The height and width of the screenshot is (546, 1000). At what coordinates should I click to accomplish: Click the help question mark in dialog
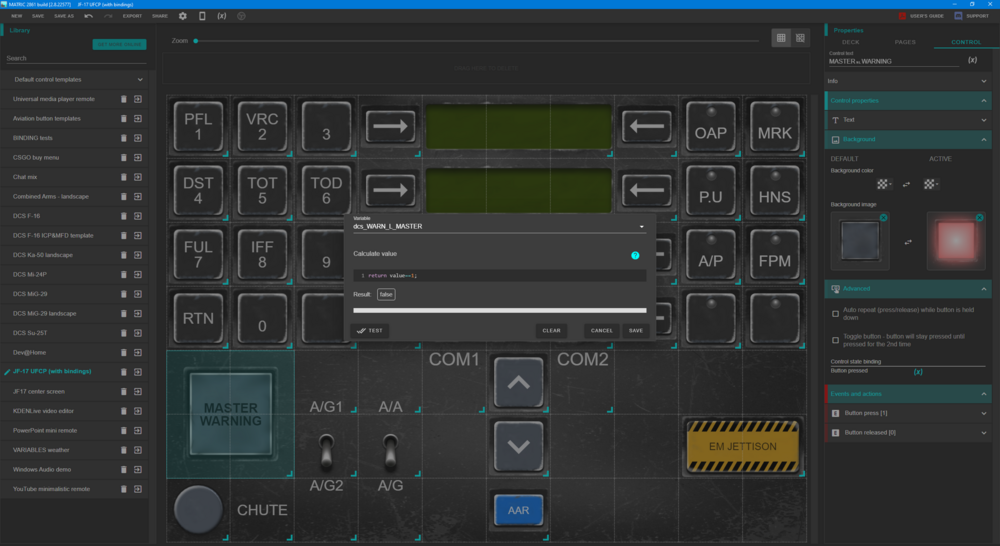[635, 255]
